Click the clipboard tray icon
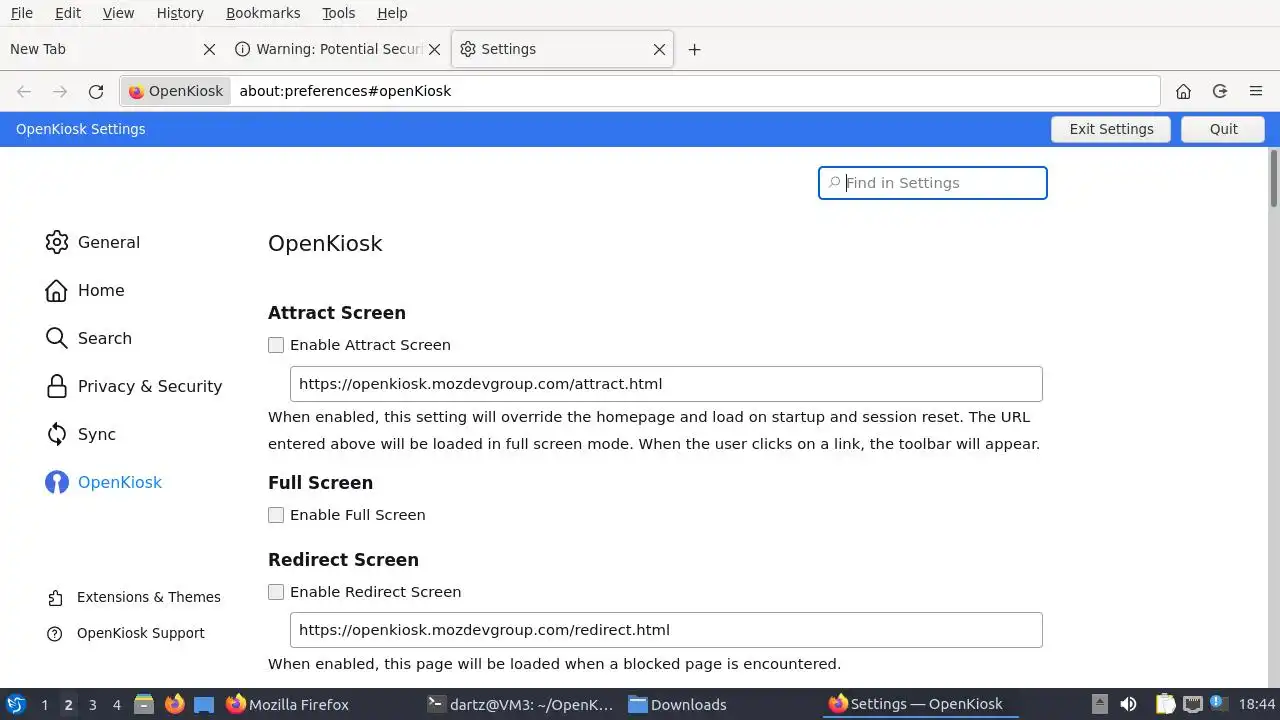The height and width of the screenshot is (720, 1280). click(1165, 704)
